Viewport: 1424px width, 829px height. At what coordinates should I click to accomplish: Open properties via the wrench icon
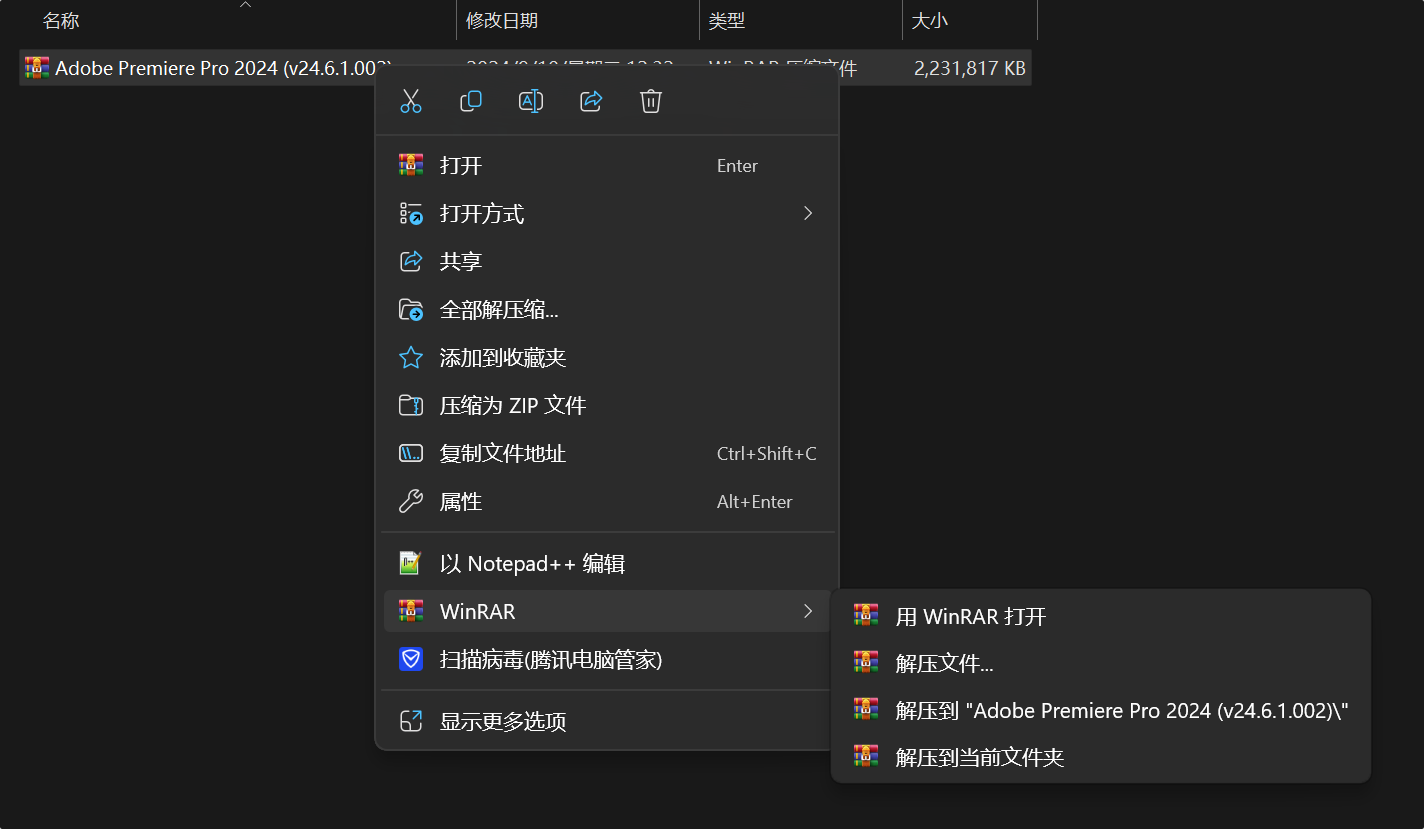point(411,502)
